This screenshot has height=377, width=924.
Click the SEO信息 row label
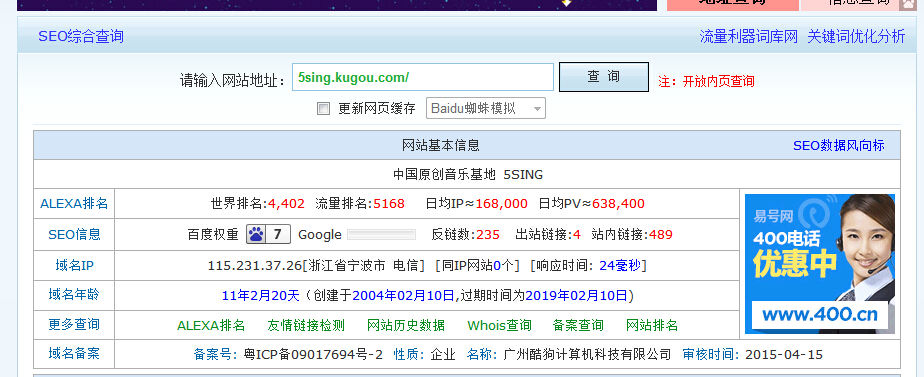[74, 234]
